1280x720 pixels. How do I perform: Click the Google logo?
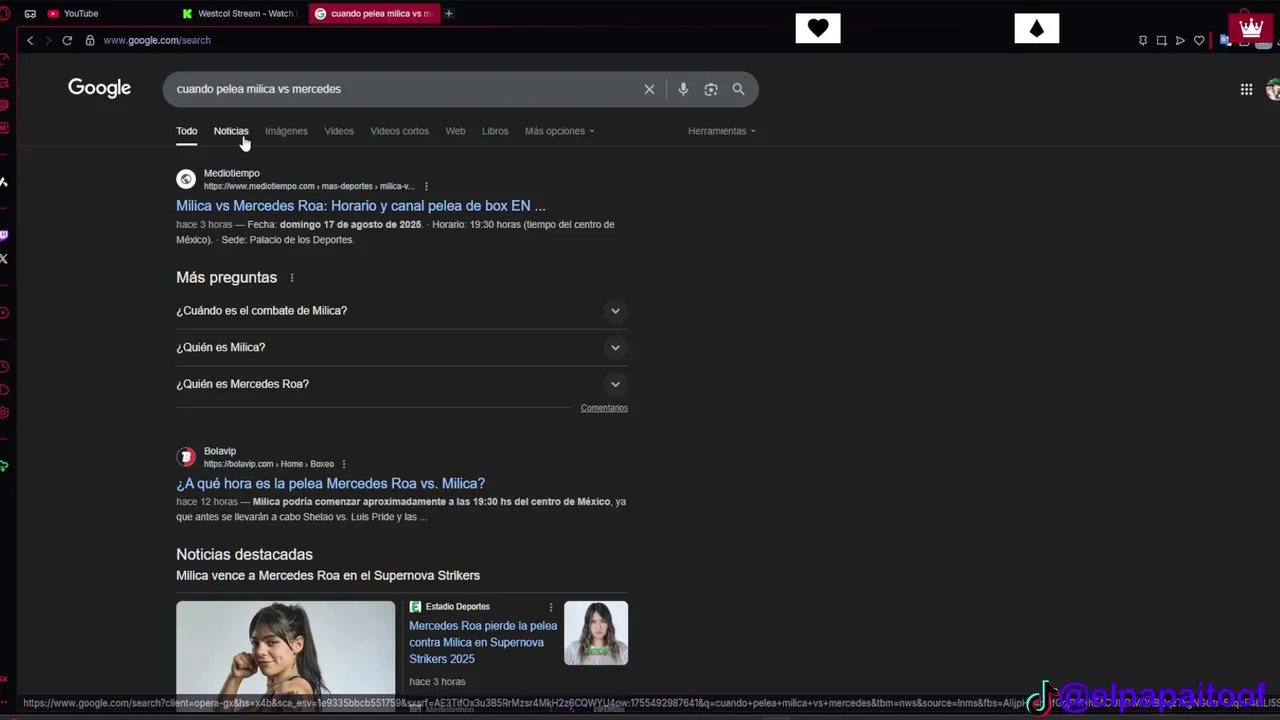coord(99,88)
